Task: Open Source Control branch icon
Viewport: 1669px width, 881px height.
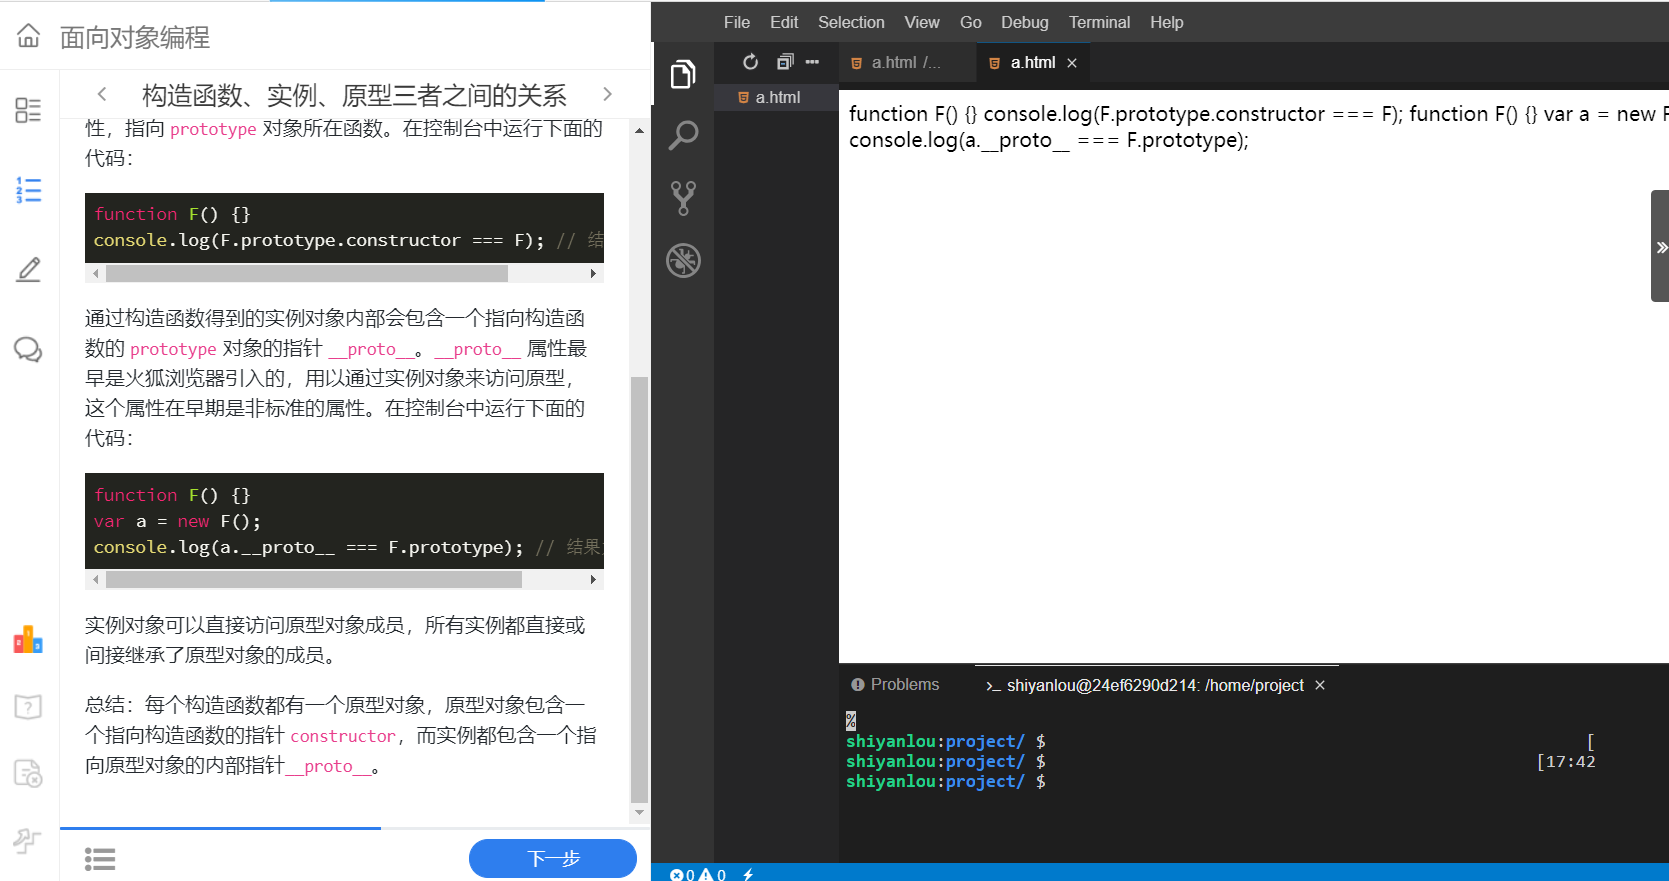Action: [683, 198]
